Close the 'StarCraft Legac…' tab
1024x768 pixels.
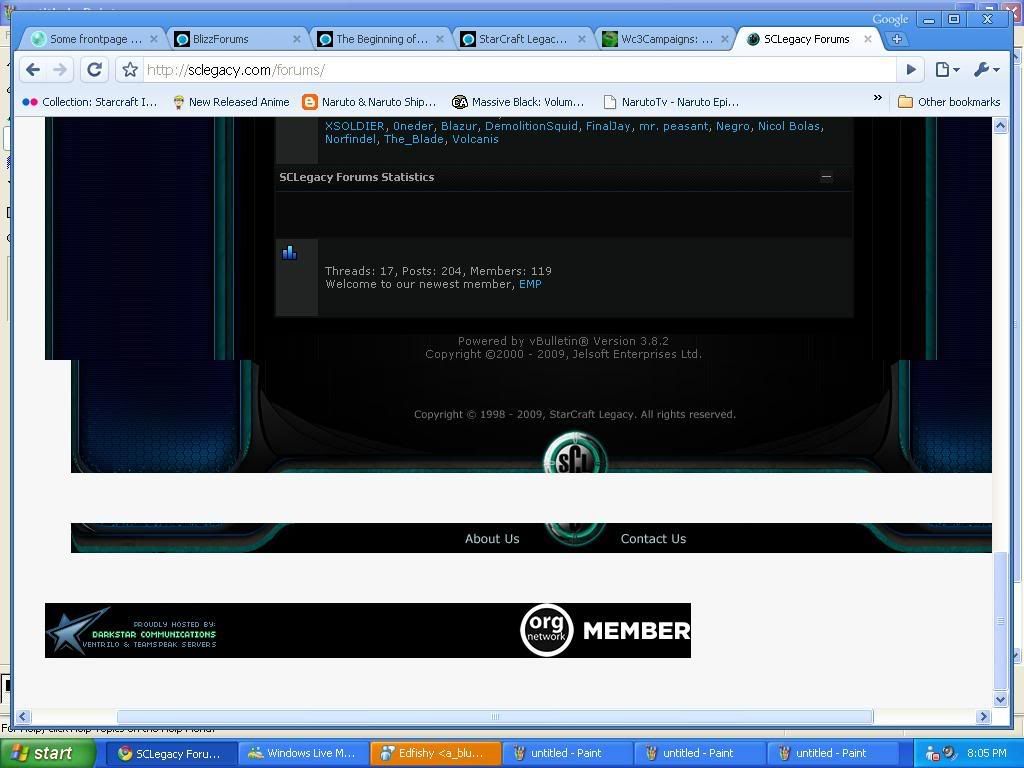tap(582, 39)
